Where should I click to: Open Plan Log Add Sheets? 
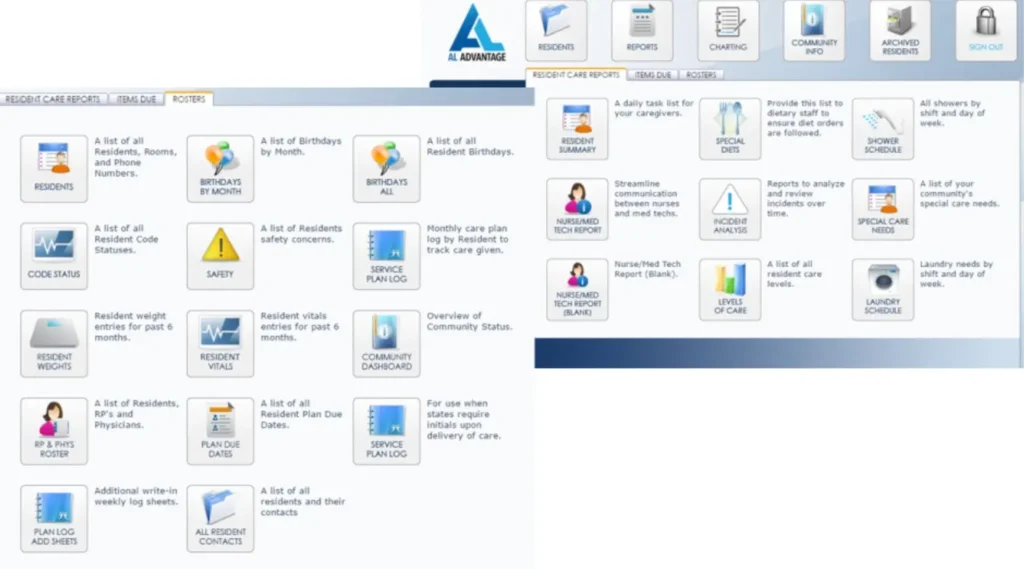(x=54, y=519)
